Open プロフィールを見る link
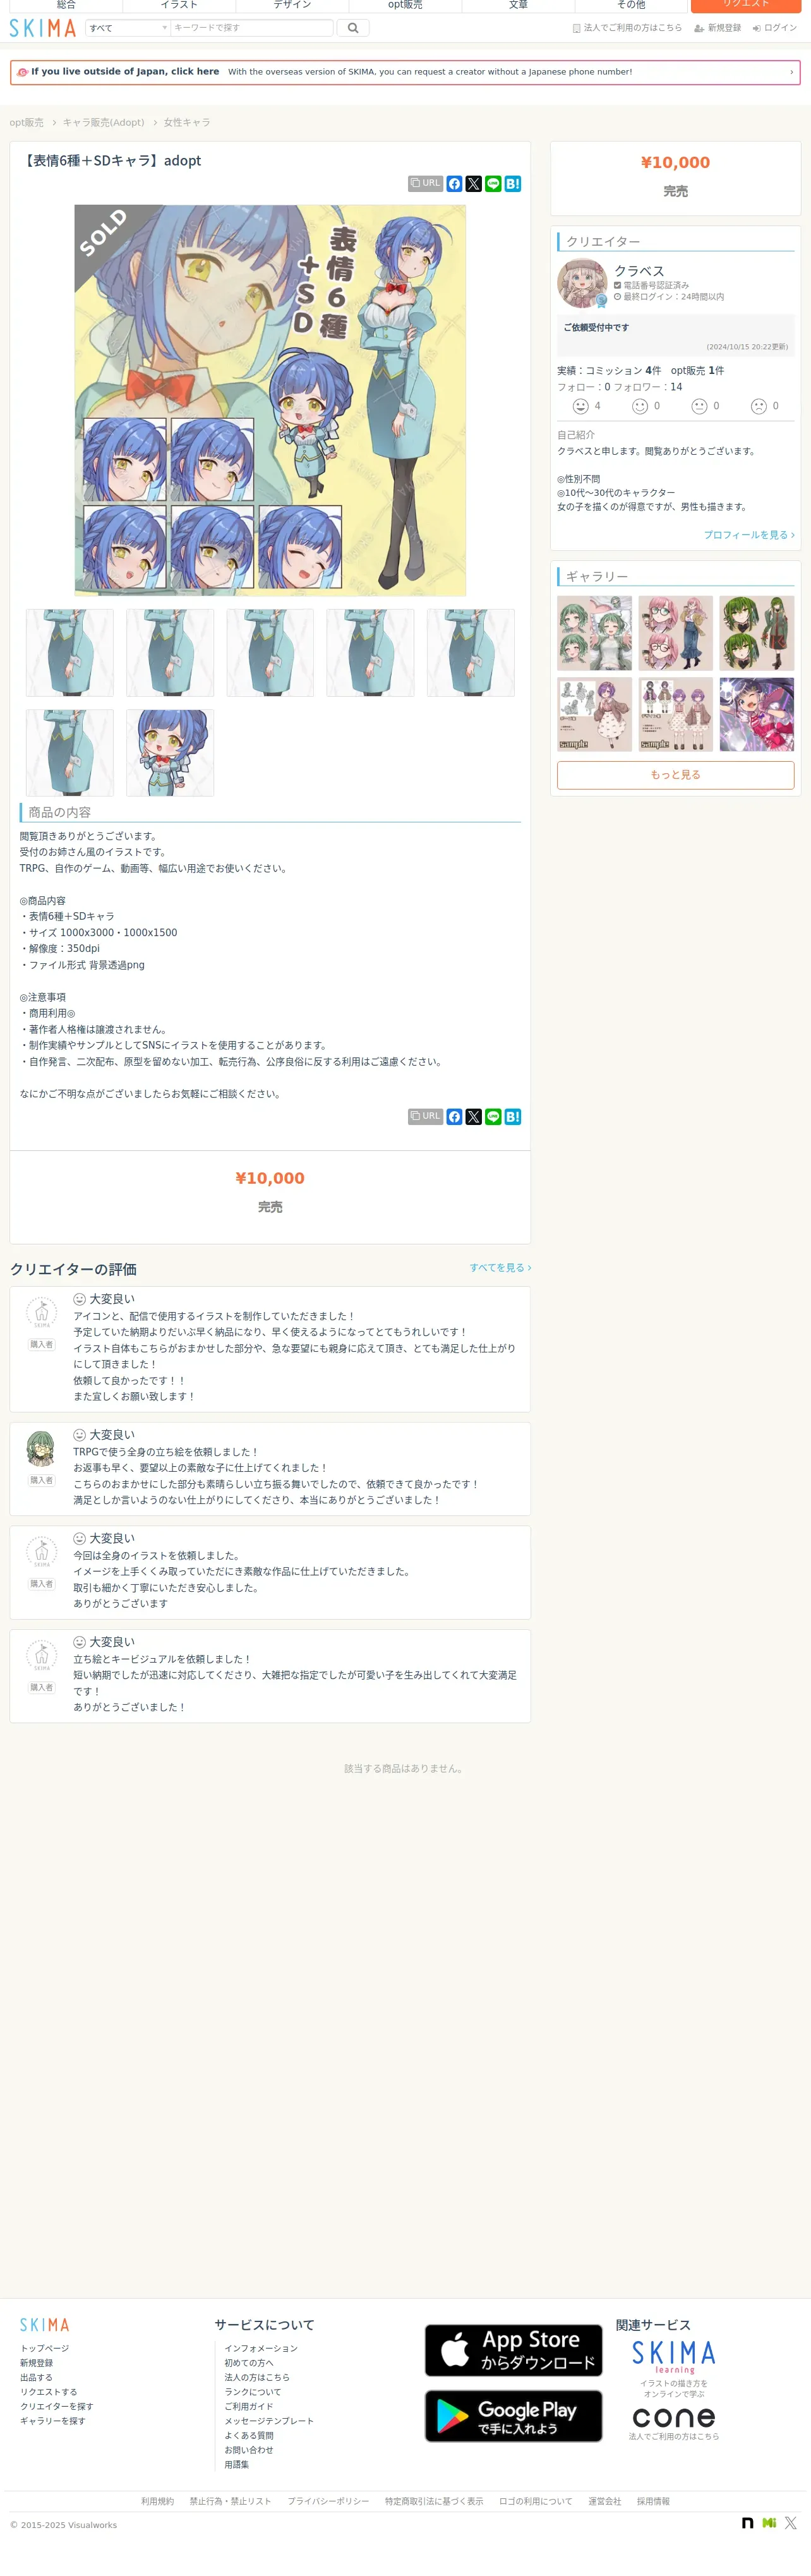This screenshot has height=2576, width=811. point(749,535)
